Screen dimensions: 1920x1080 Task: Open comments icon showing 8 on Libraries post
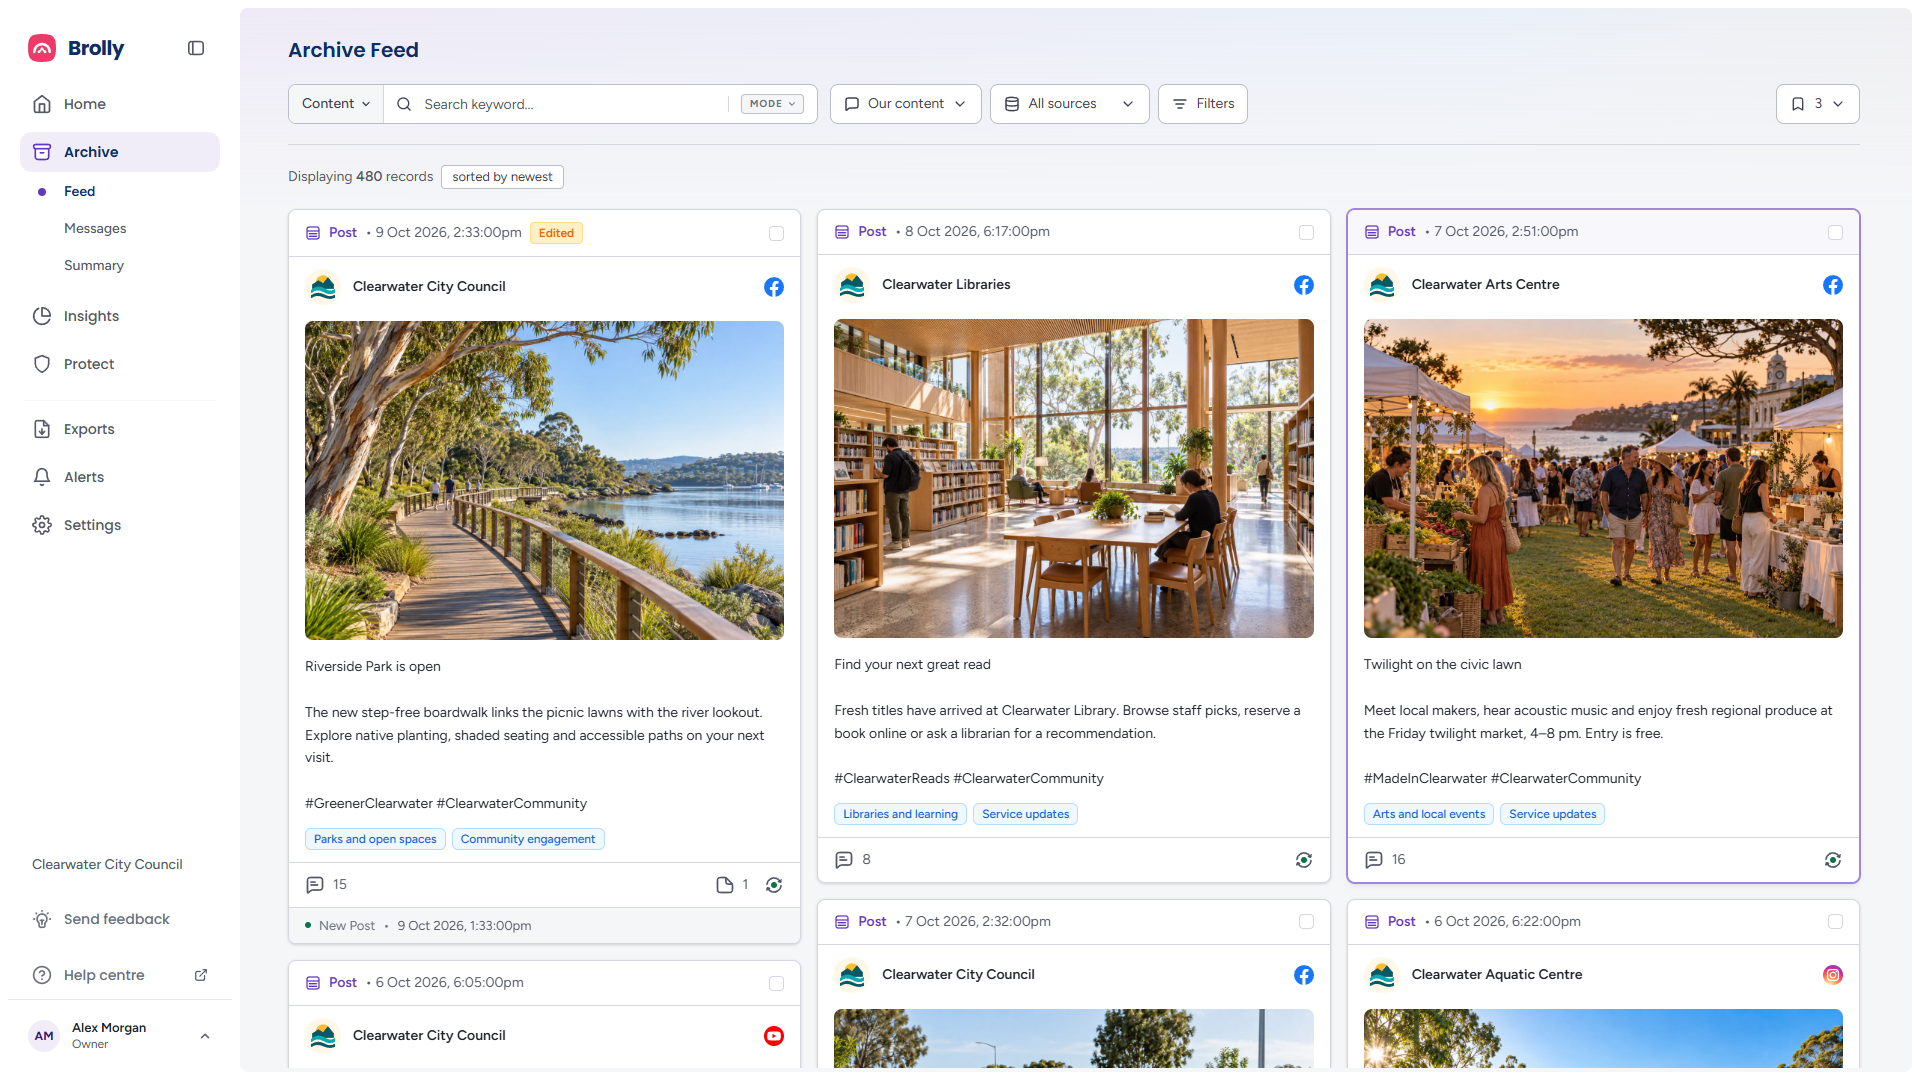(x=844, y=860)
